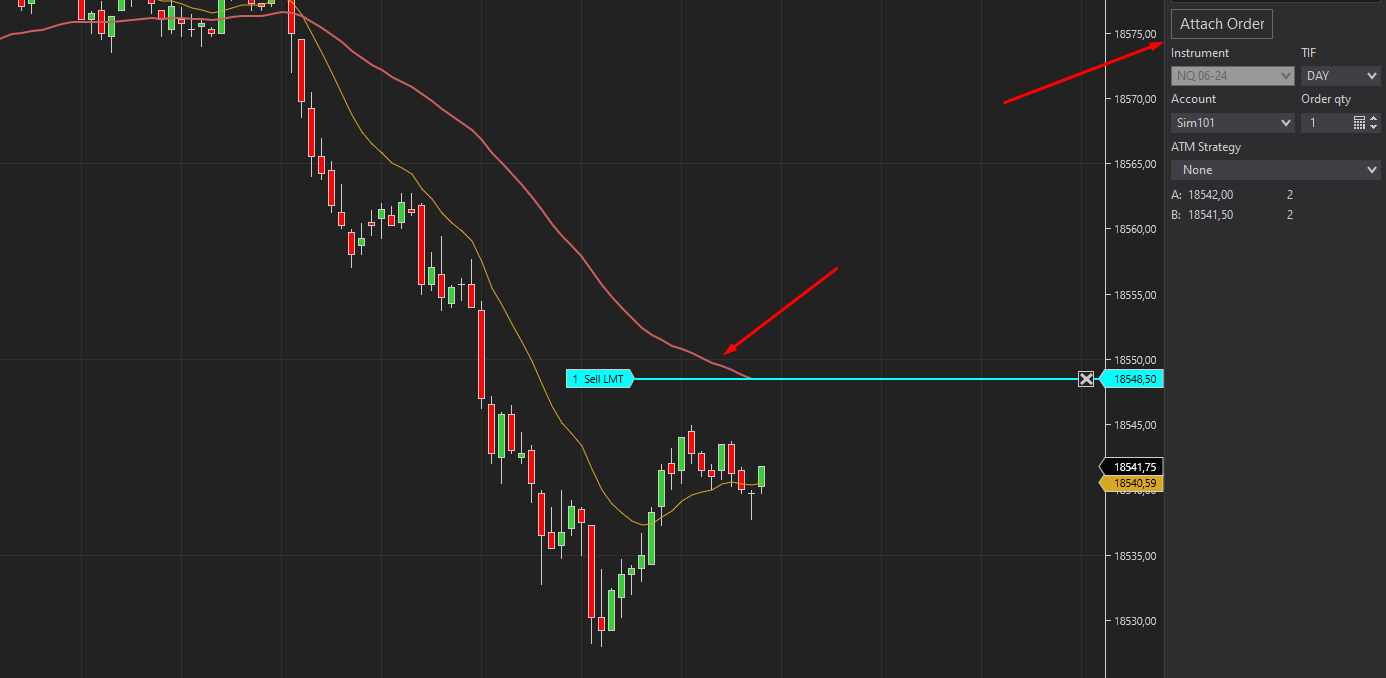Select the orange 18540,59 indicator price marker
The width and height of the screenshot is (1386, 678).
point(1134,484)
